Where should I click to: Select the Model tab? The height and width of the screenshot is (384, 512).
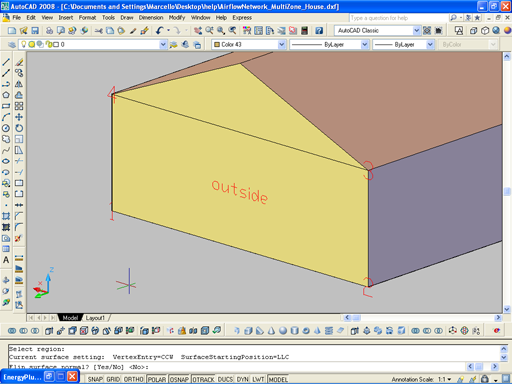coord(70,318)
